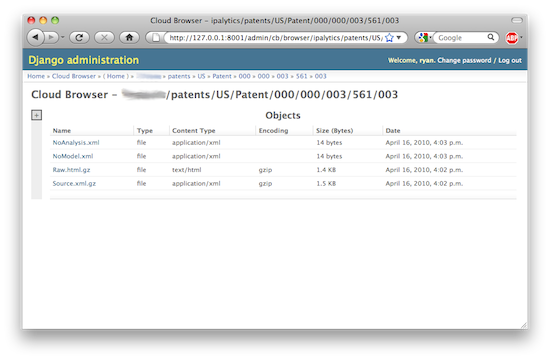The height and width of the screenshot is (360, 550).
Task: Select the 1.4 KB size cell
Action: [x=326, y=170]
